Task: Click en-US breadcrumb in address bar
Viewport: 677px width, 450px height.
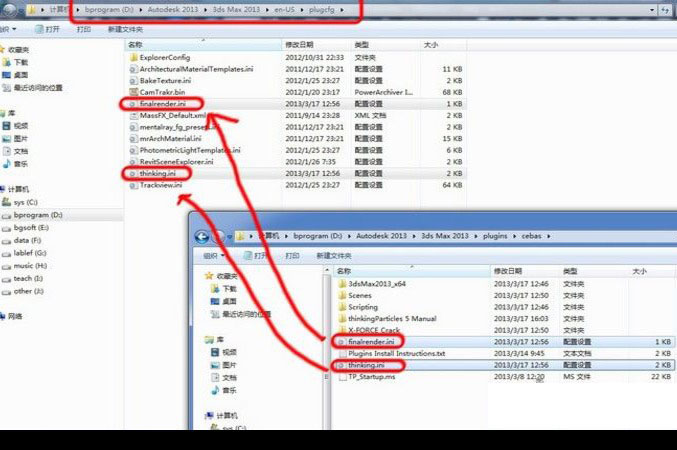Action: (285, 10)
